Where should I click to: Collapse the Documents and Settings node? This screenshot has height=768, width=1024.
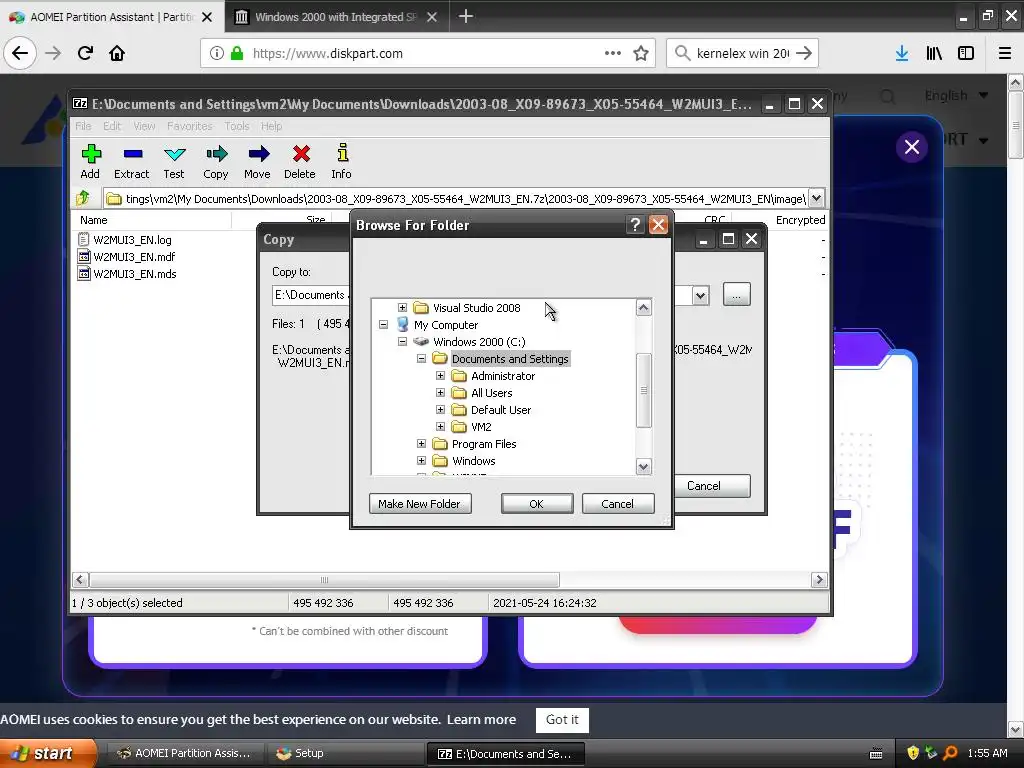click(421, 359)
